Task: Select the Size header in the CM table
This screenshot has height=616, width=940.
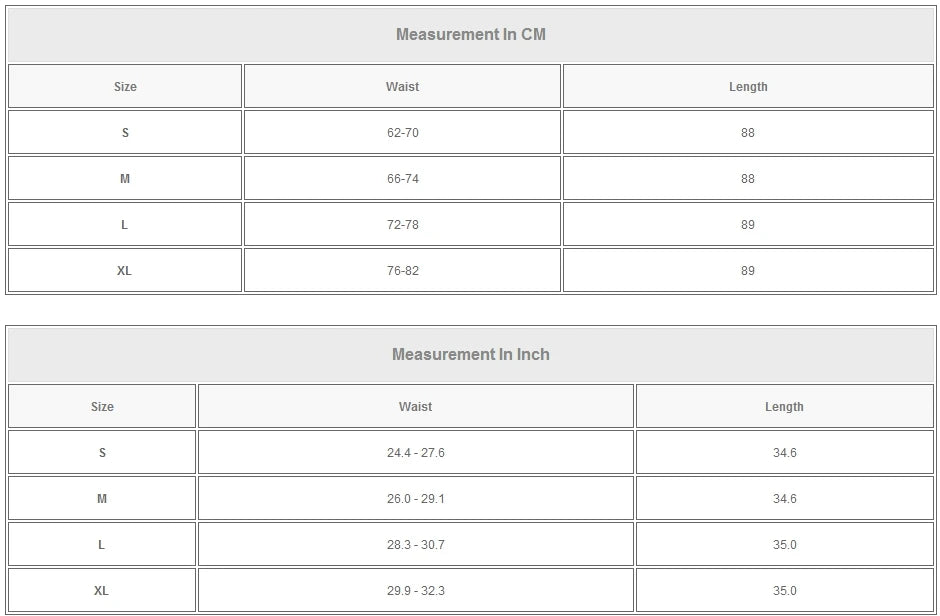Action: 125,87
